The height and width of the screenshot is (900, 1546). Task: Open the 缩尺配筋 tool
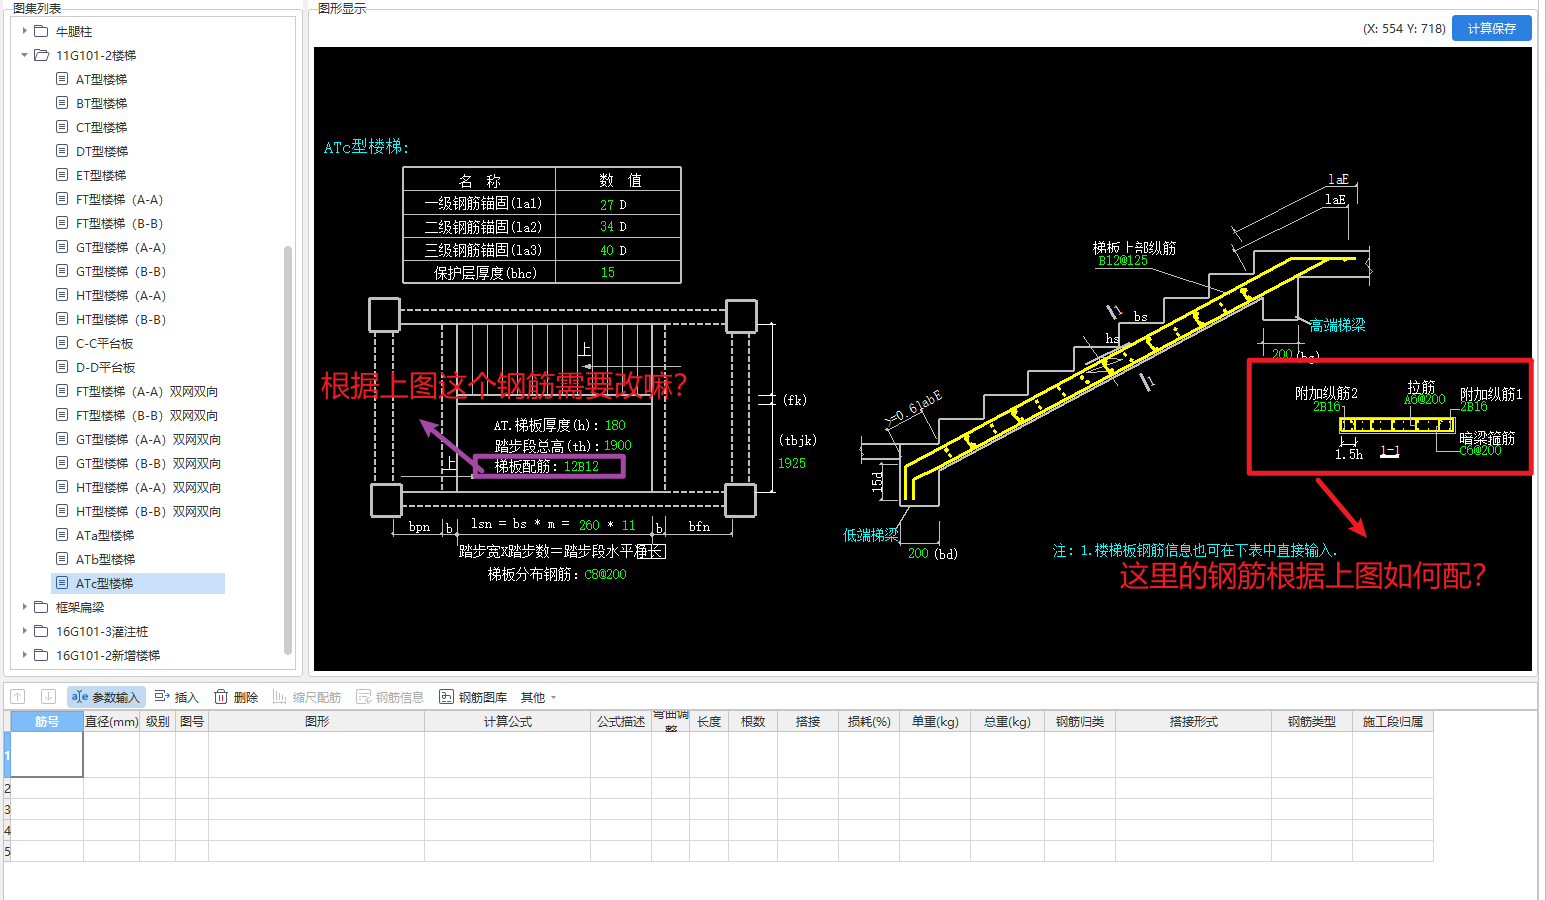(307, 697)
